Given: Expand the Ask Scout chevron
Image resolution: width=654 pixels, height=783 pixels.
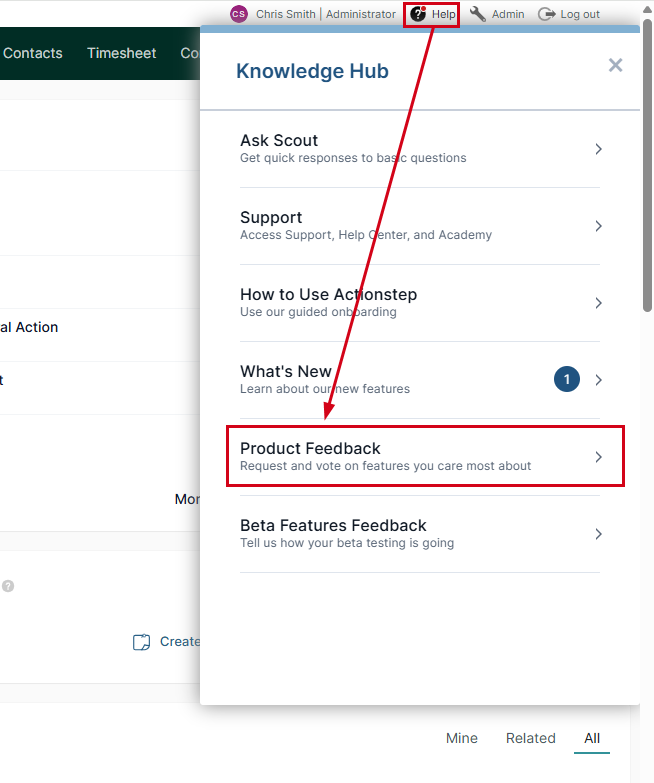Looking at the screenshot, I should [598, 149].
